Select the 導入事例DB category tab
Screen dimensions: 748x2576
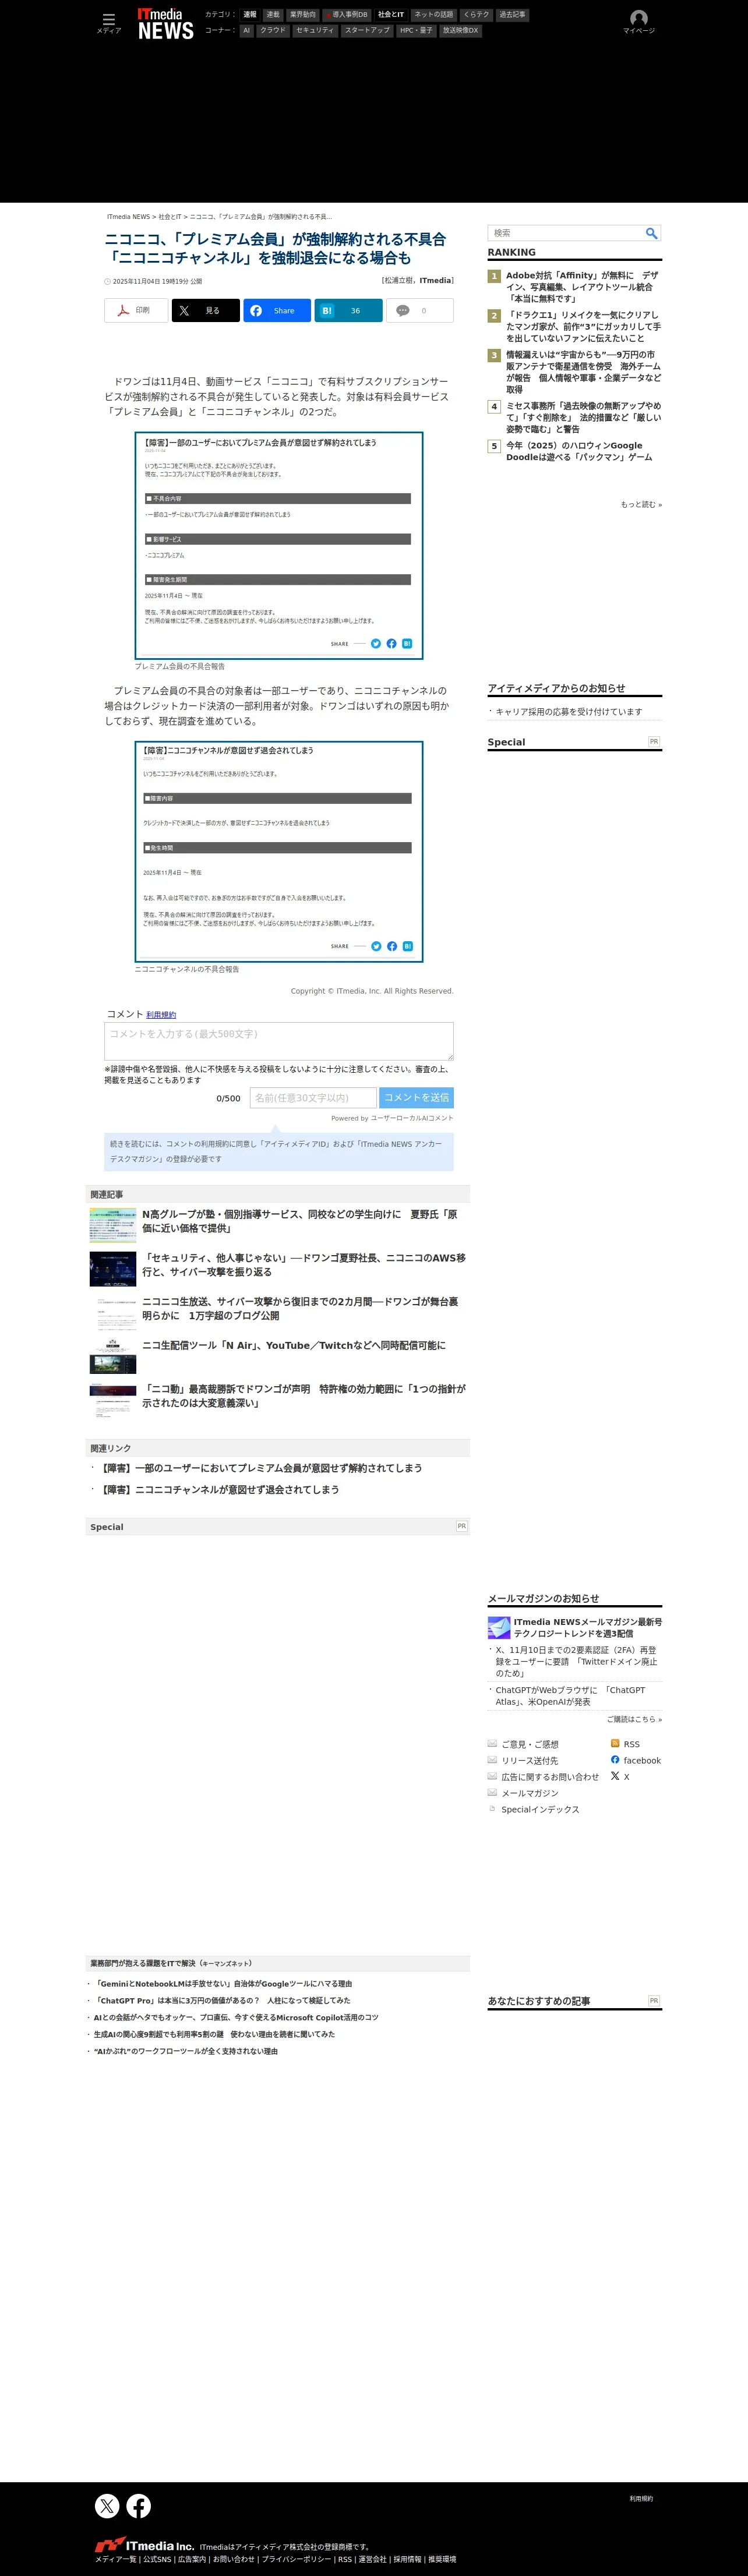point(346,15)
